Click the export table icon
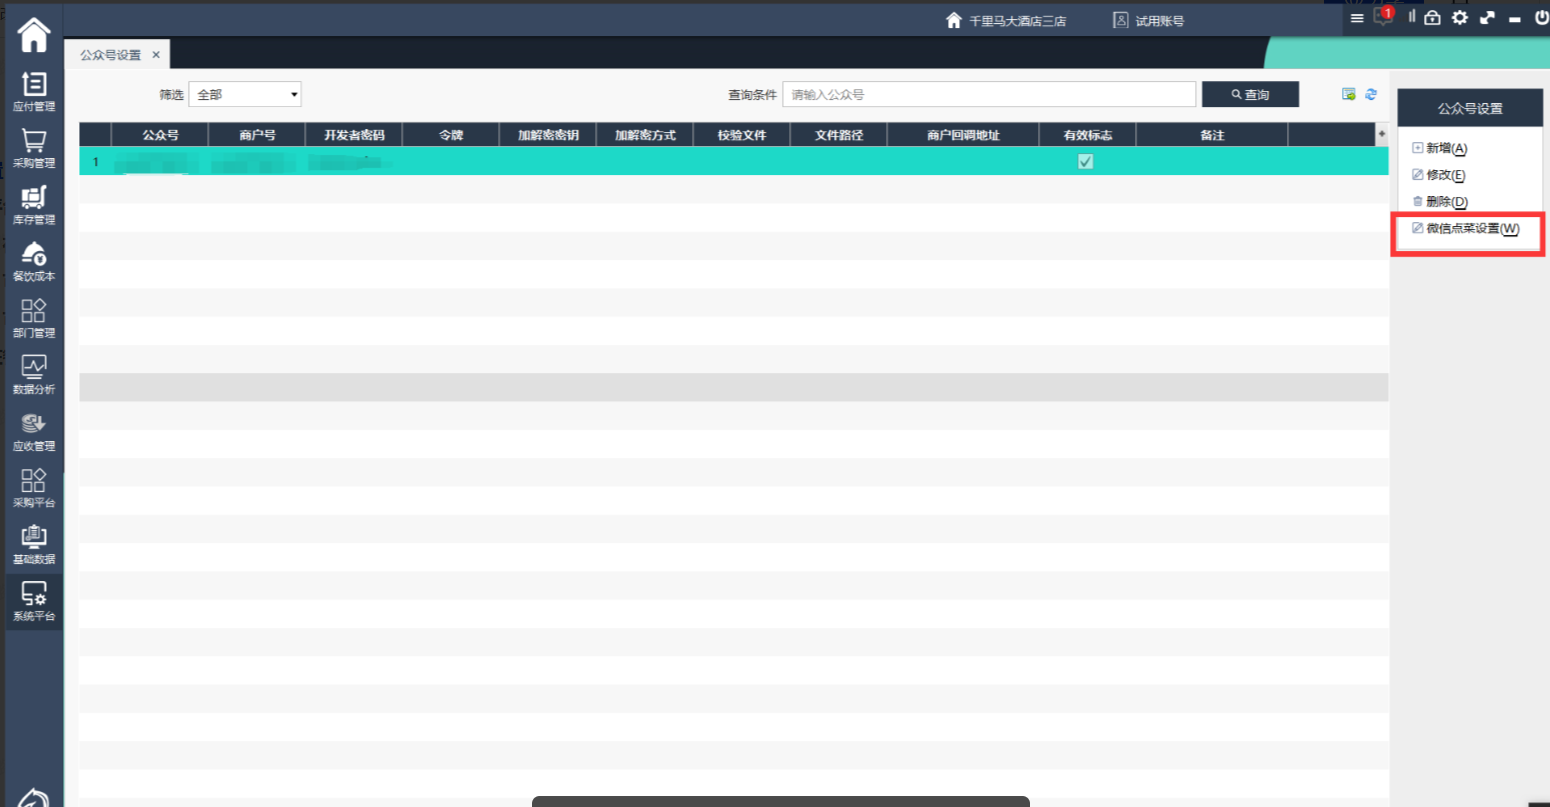Viewport: 1550px width, 807px height. (1349, 94)
